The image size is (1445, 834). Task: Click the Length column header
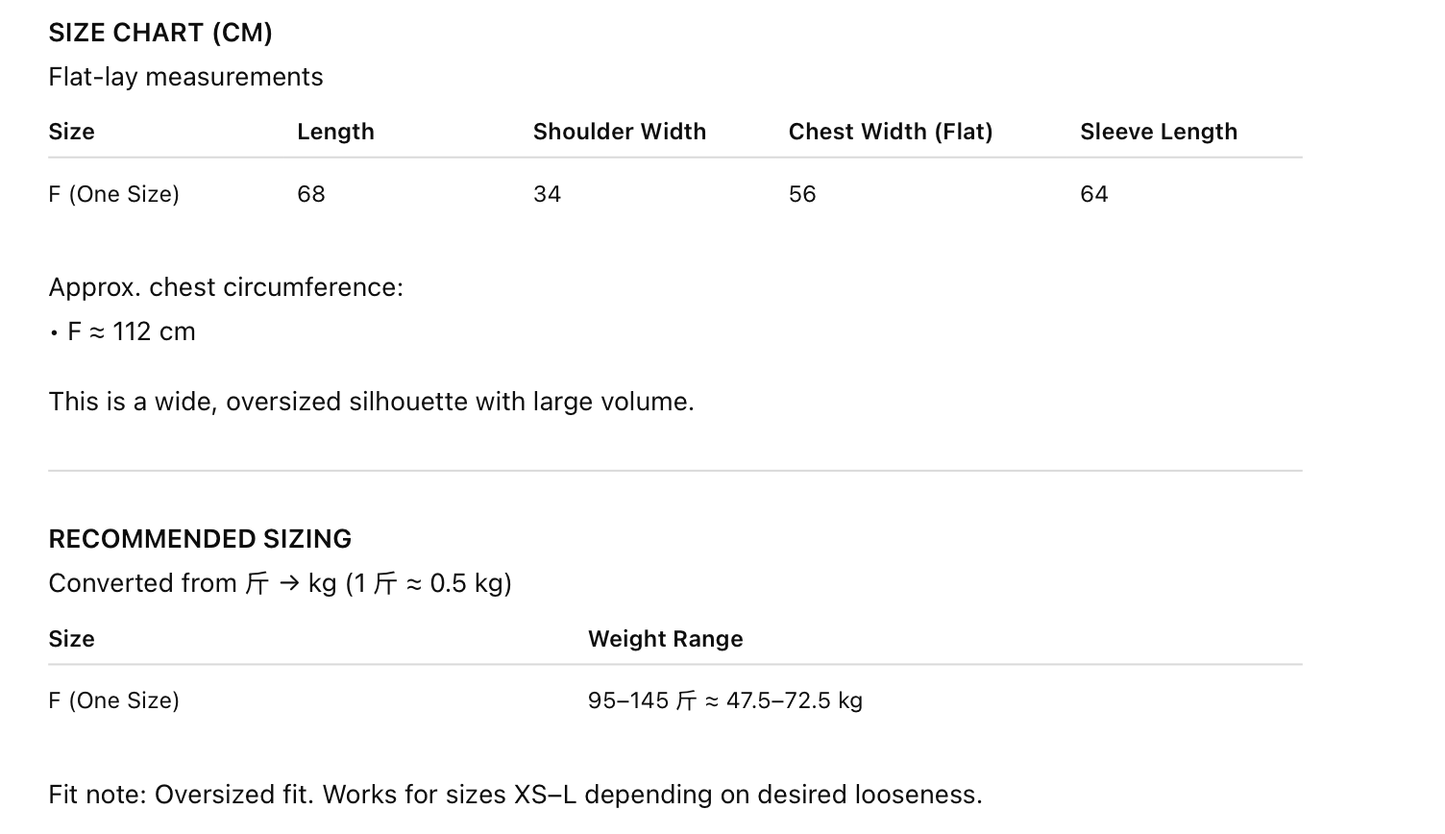(x=335, y=132)
